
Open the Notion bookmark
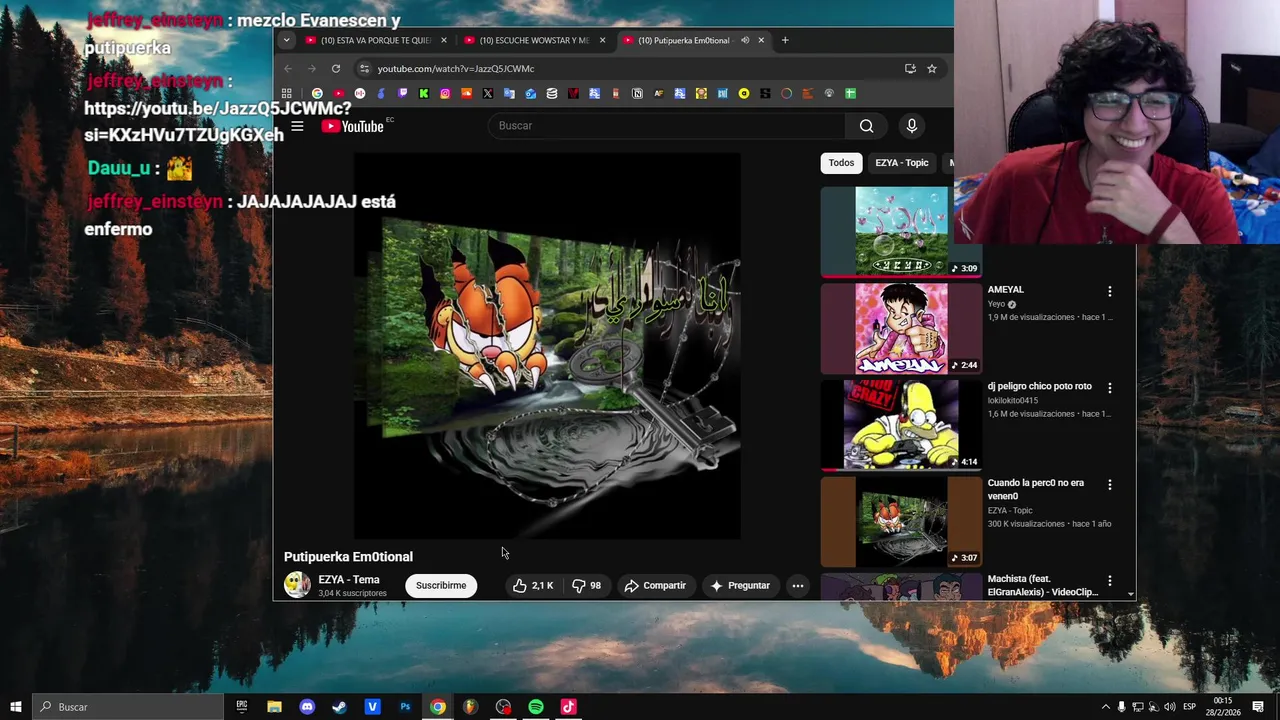pos(637,93)
